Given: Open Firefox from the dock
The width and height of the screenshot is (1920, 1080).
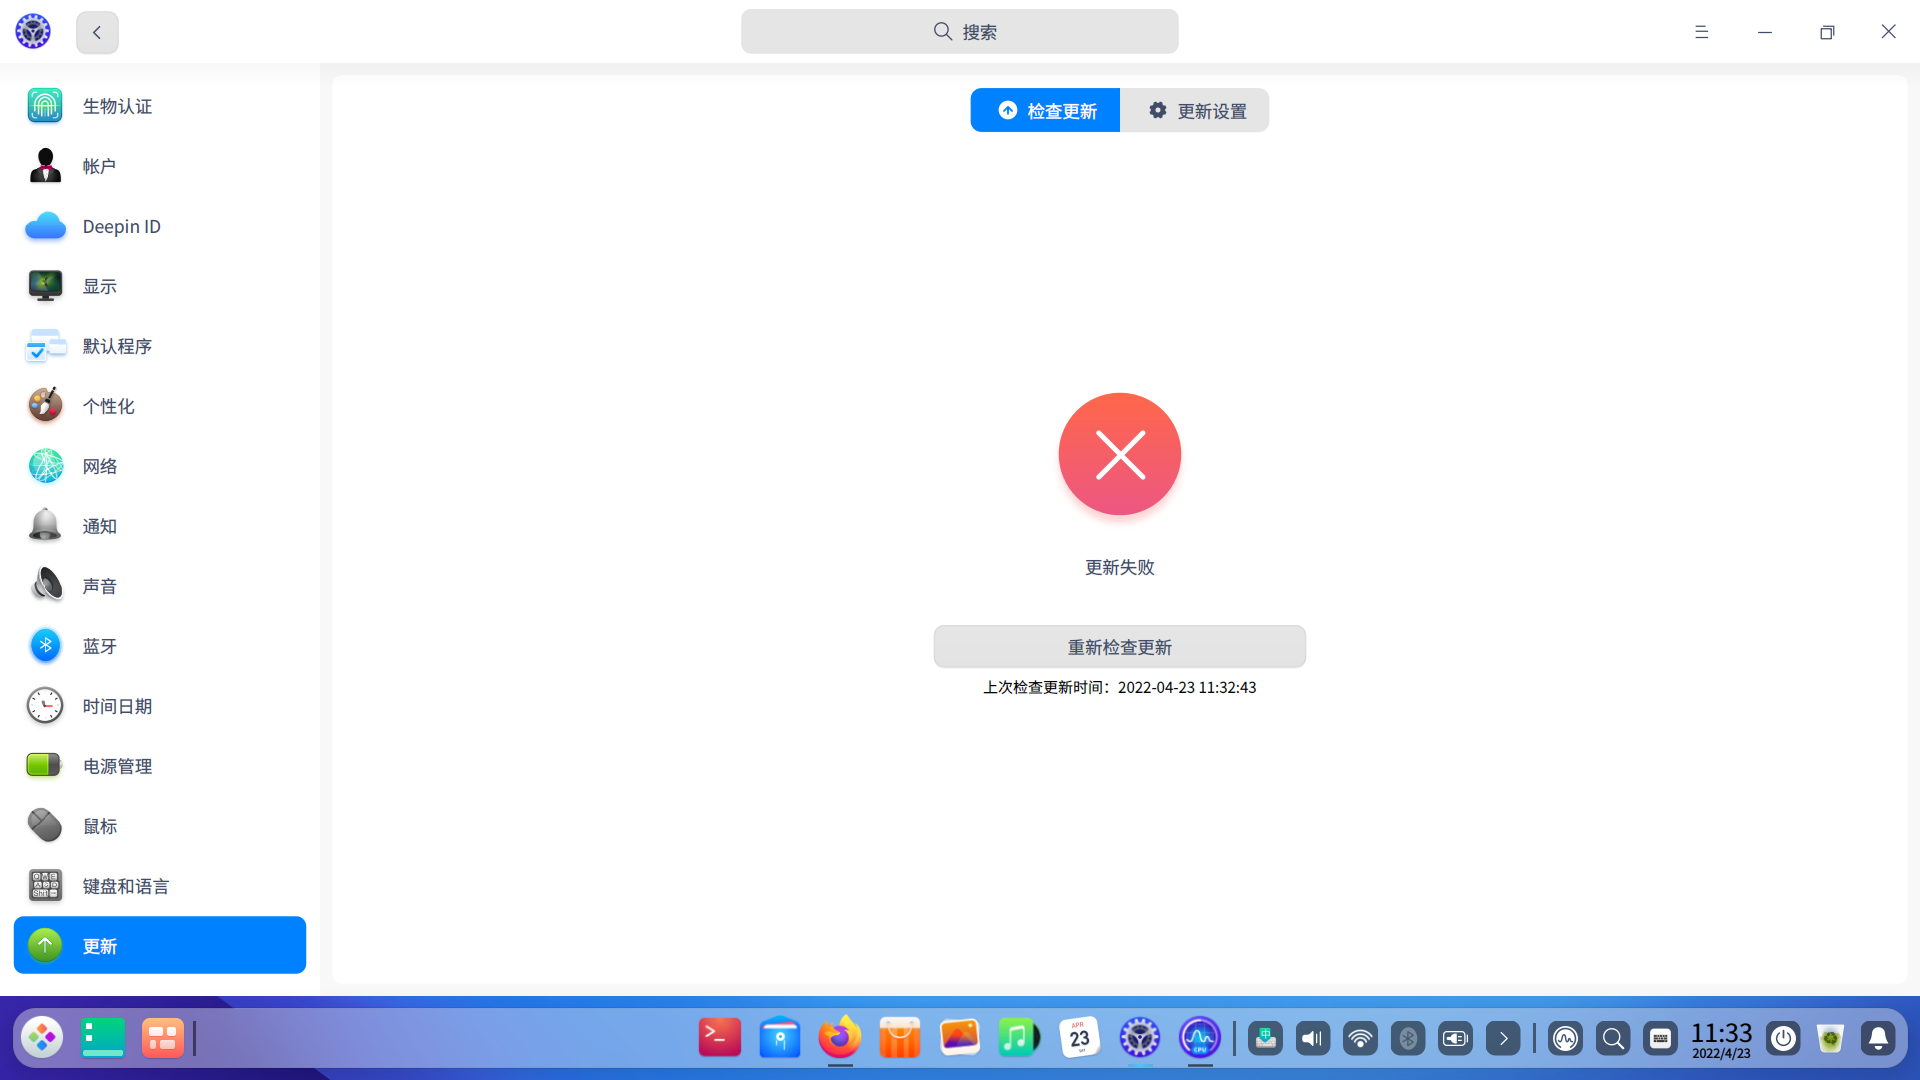Looking at the screenshot, I should tap(839, 1038).
